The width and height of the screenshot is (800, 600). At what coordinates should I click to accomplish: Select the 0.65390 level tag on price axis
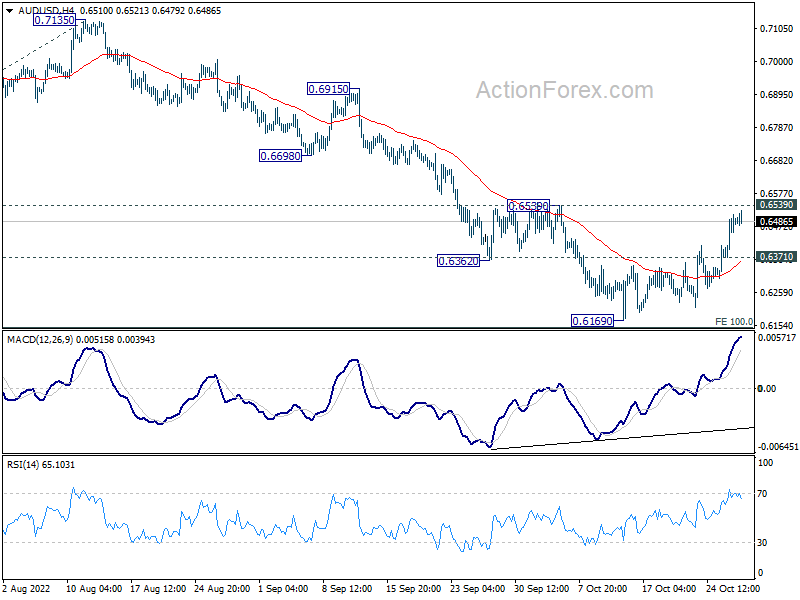point(776,205)
